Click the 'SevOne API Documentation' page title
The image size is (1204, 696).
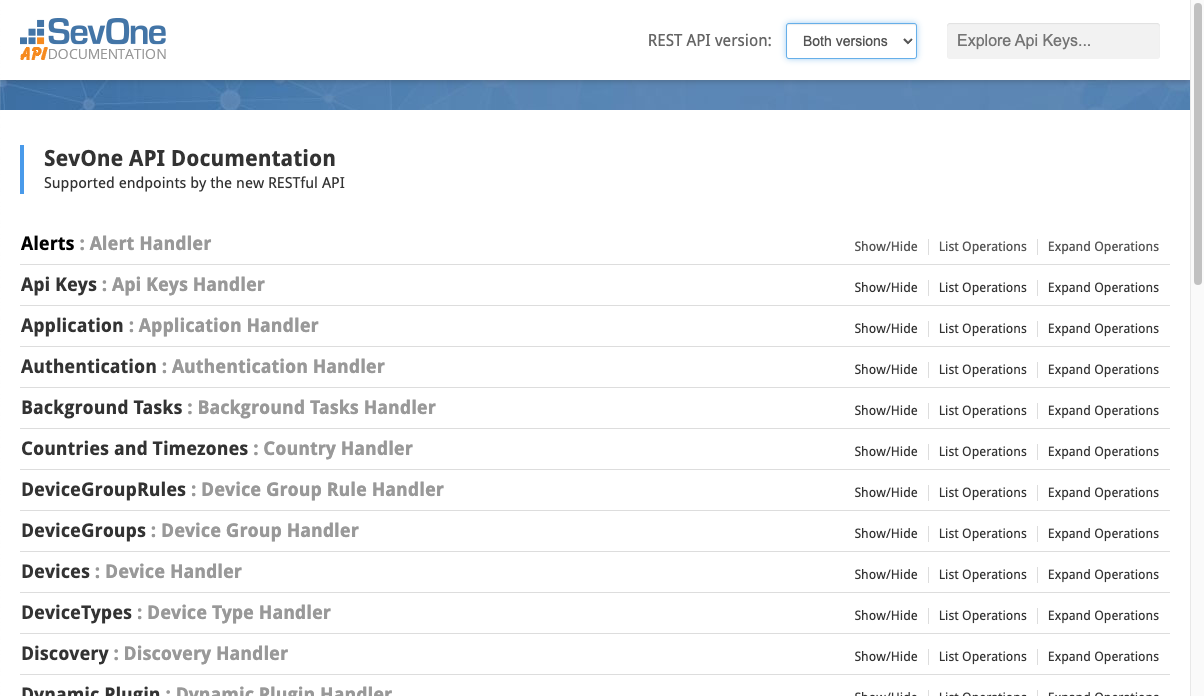point(190,158)
